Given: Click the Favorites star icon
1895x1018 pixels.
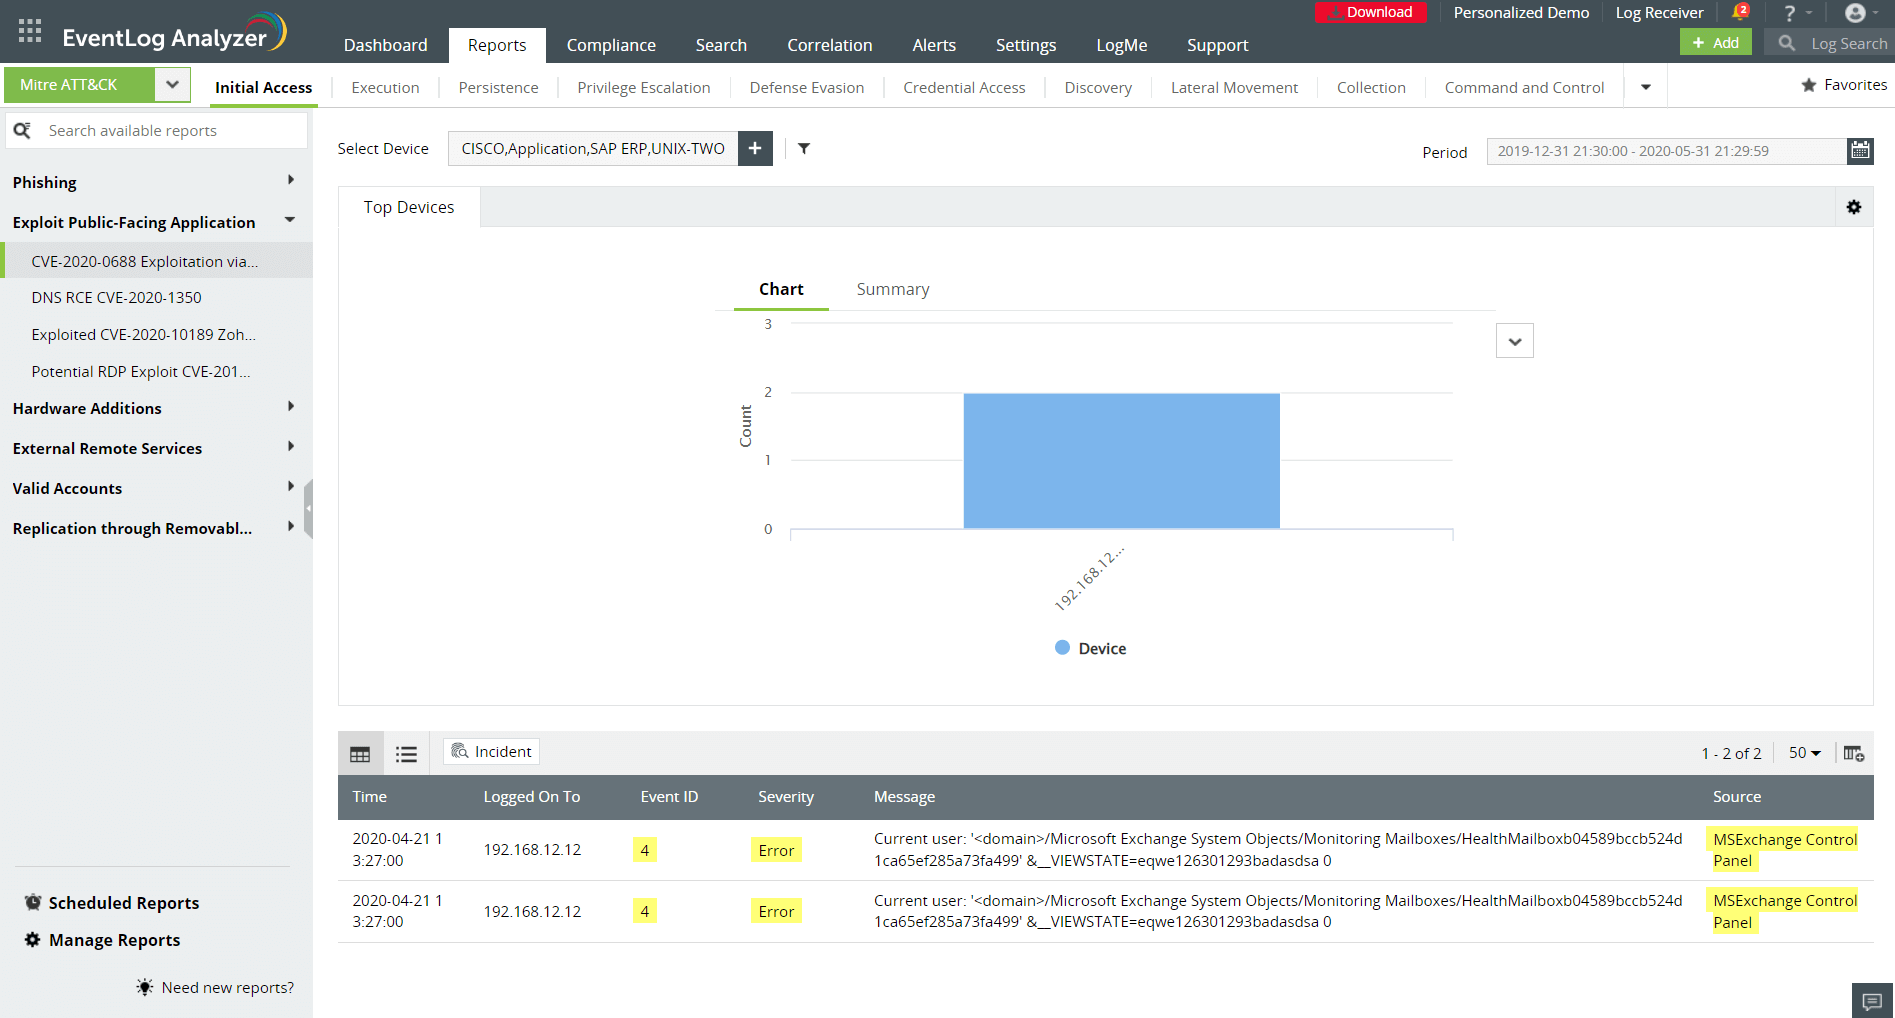Looking at the screenshot, I should pos(1809,85).
